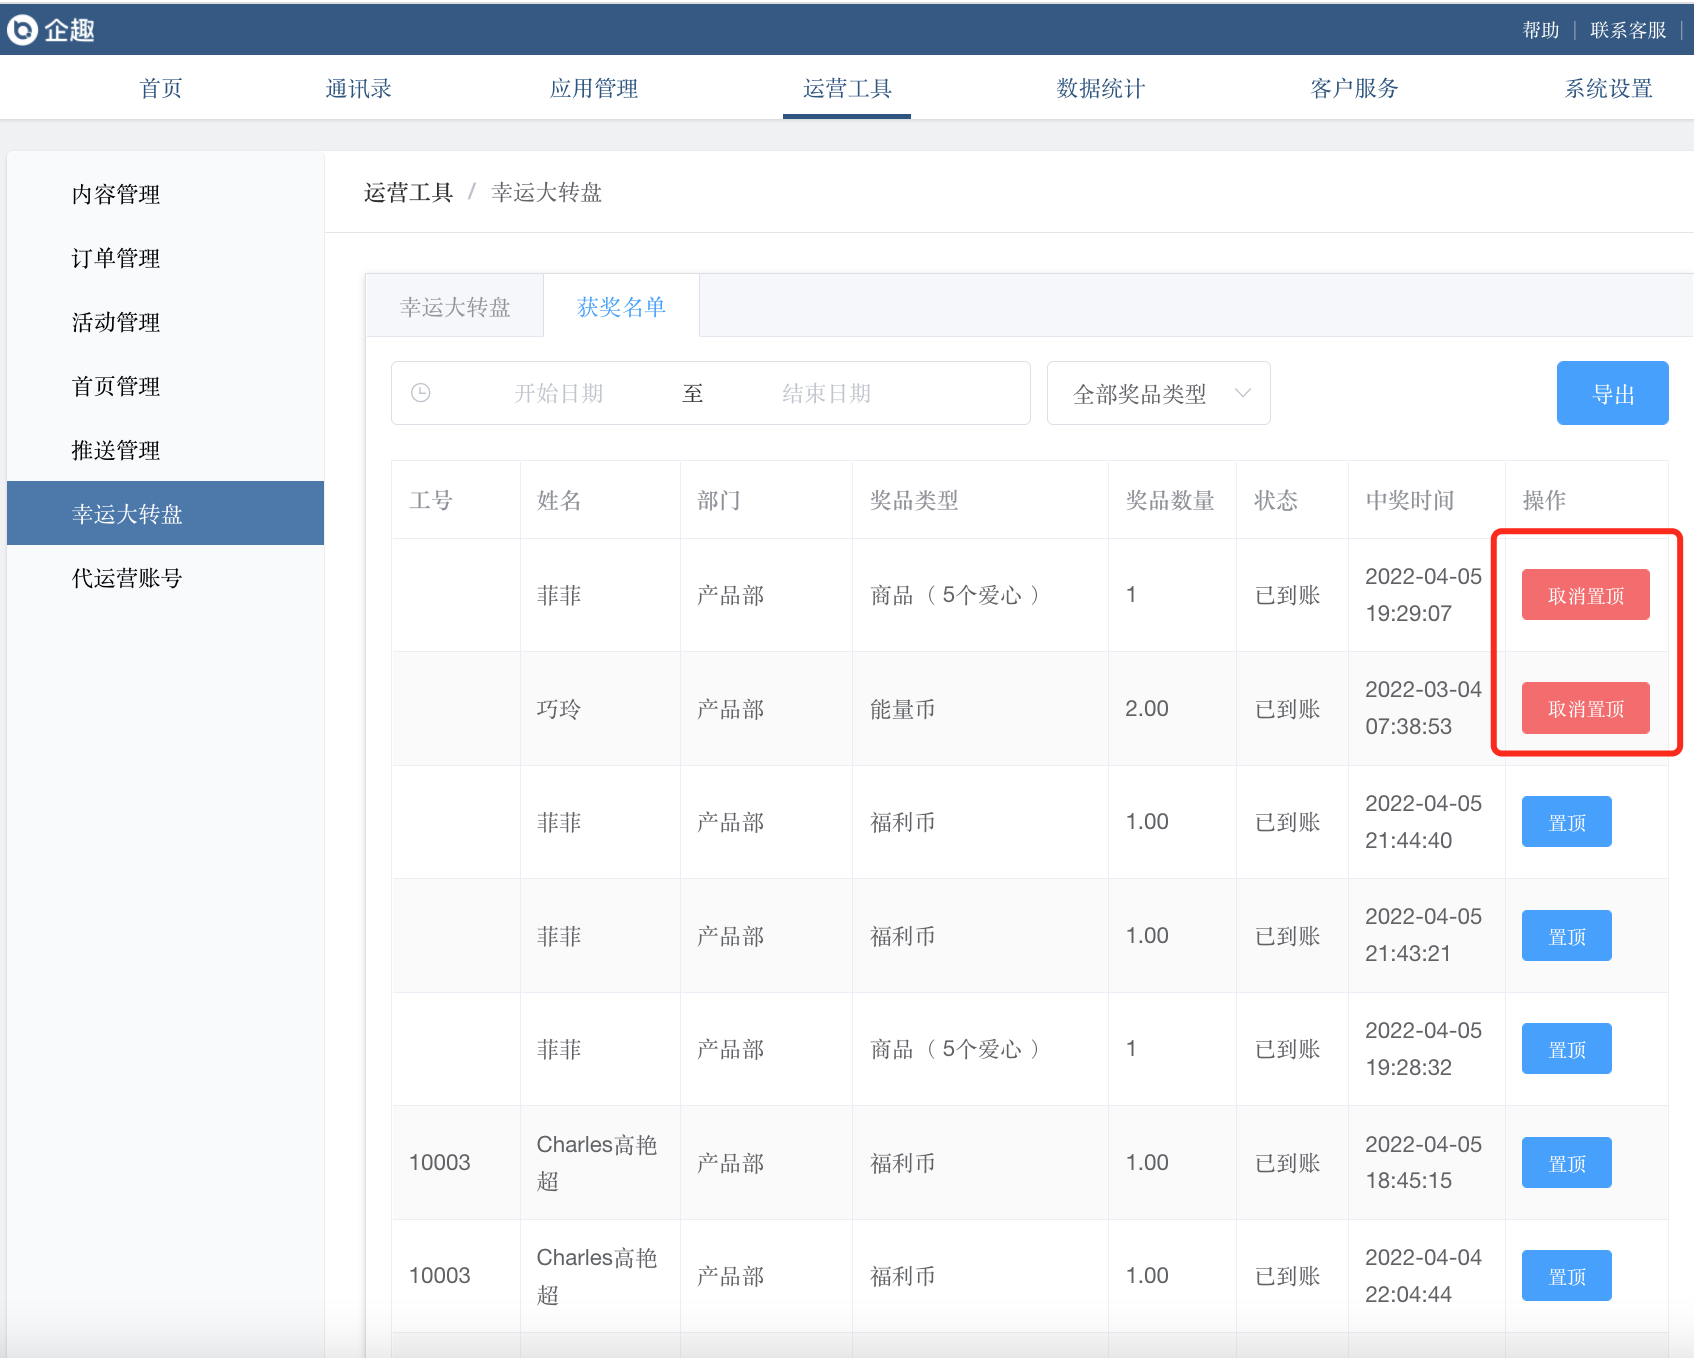Click the 结束日期 input field

[826, 393]
